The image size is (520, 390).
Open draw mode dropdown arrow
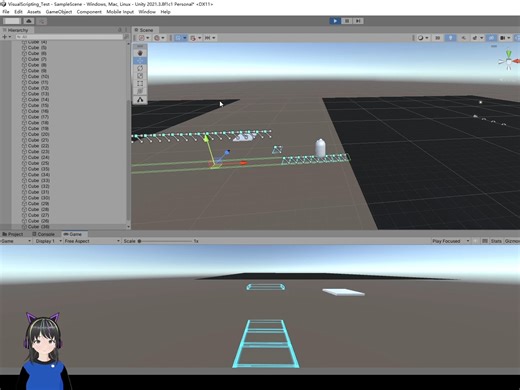pos(427,38)
